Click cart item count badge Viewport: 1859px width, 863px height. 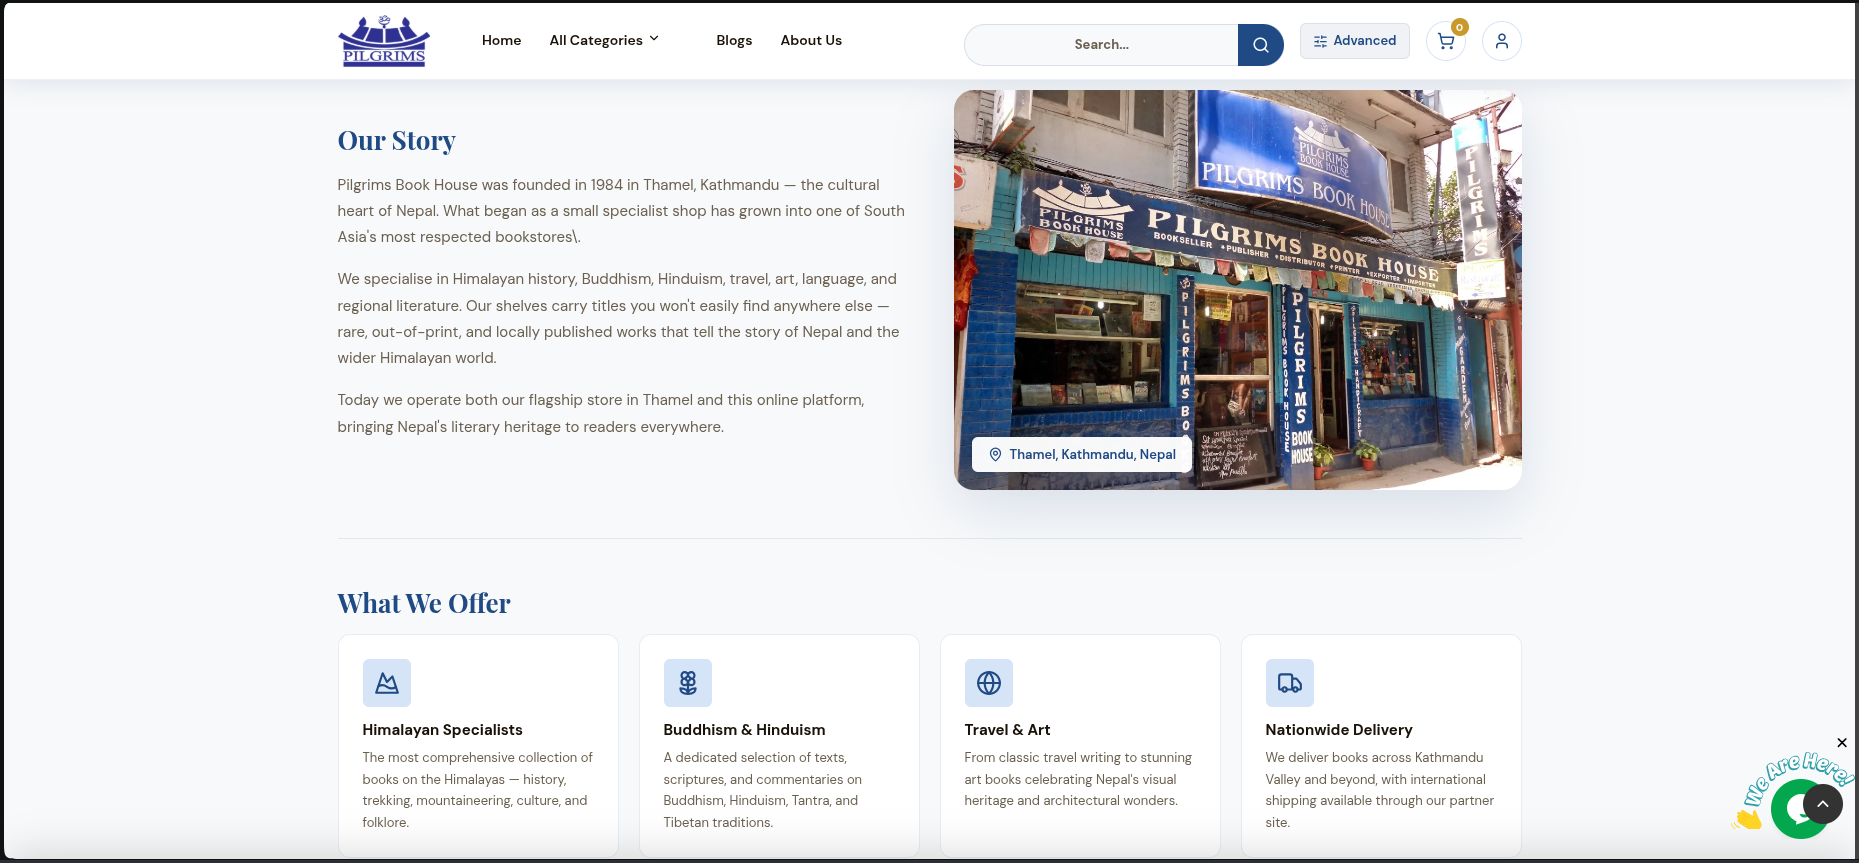(x=1460, y=27)
